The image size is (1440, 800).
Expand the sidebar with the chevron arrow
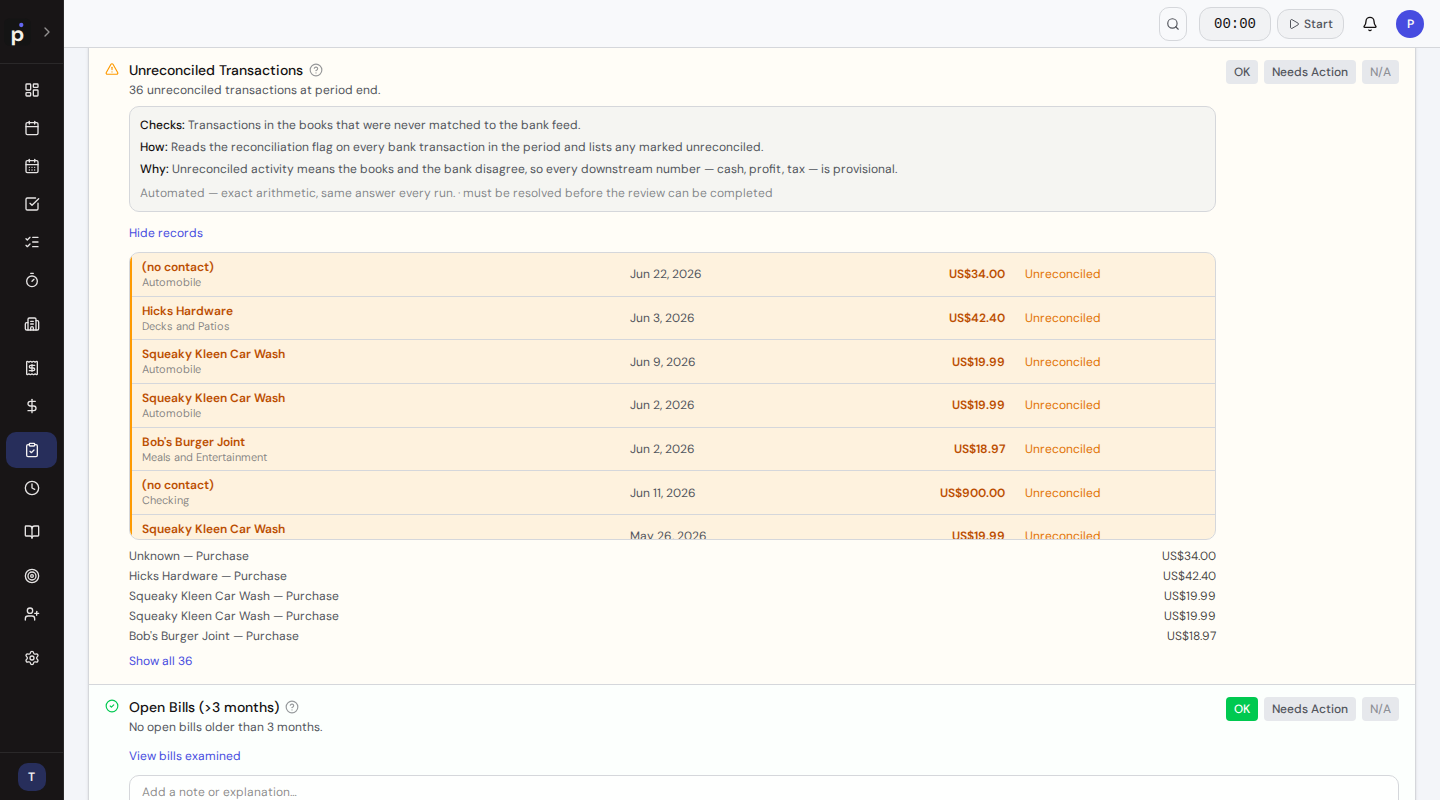pos(46,32)
